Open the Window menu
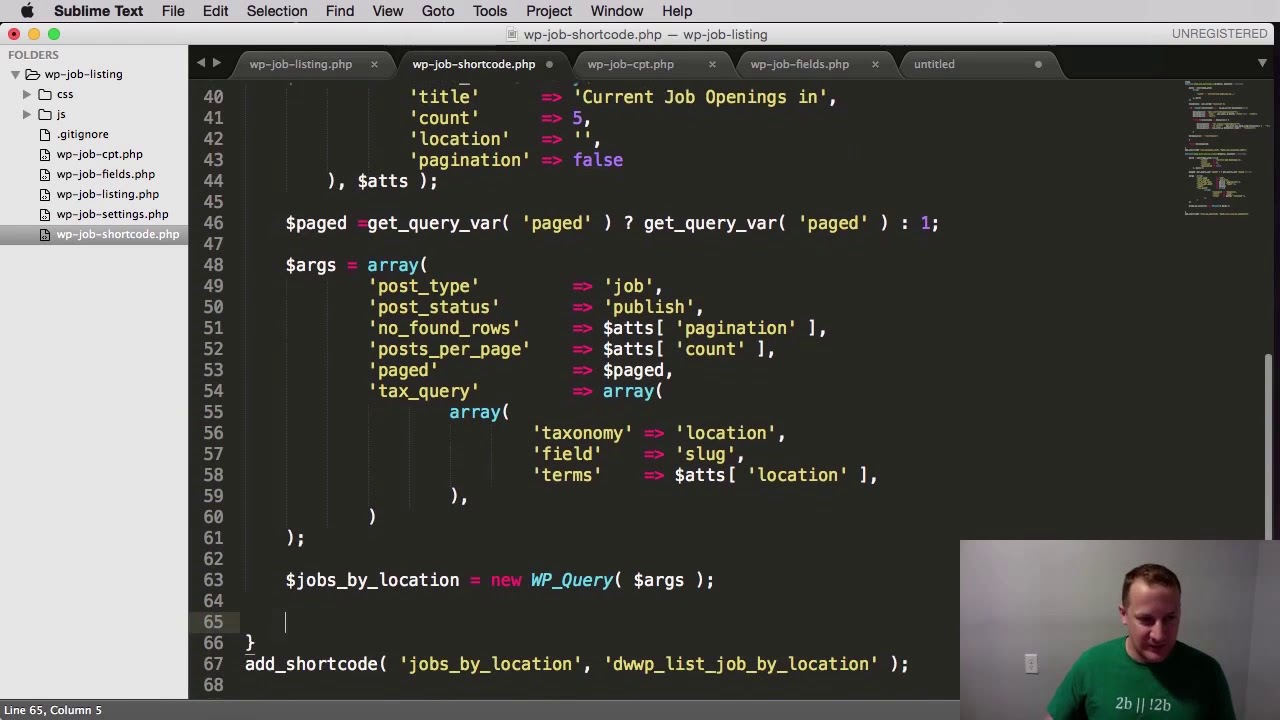Viewport: 1280px width, 720px height. point(617,11)
